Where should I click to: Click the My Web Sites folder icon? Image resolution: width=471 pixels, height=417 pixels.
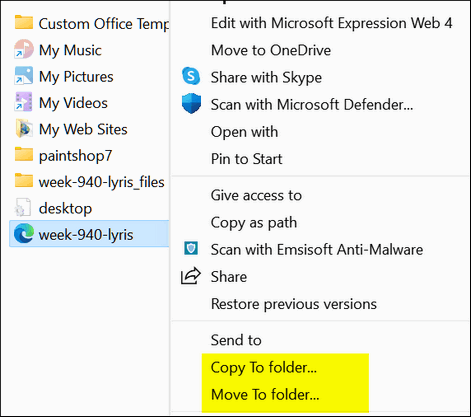pyautogui.click(x=24, y=128)
